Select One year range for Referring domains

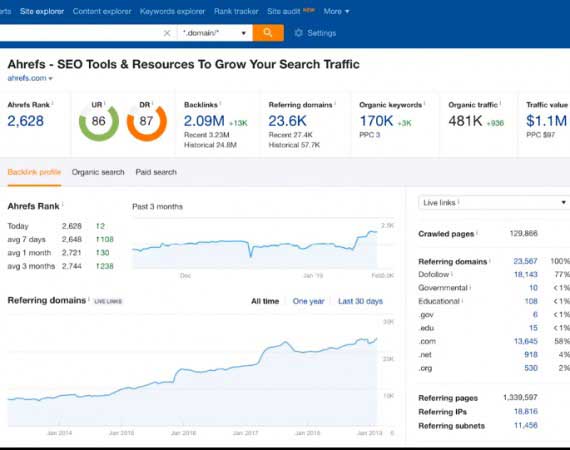[x=308, y=301]
